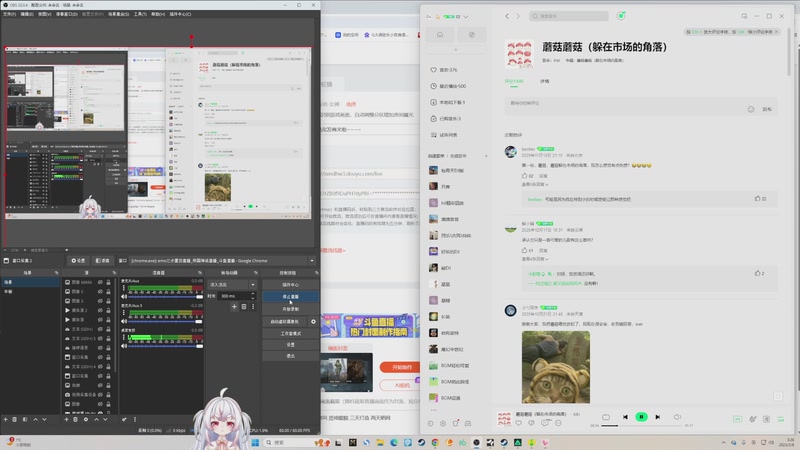Viewport: 800px width, 450px height.
Task: Open the 工具(T) menu in OBS
Action: (x=140, y=14)
